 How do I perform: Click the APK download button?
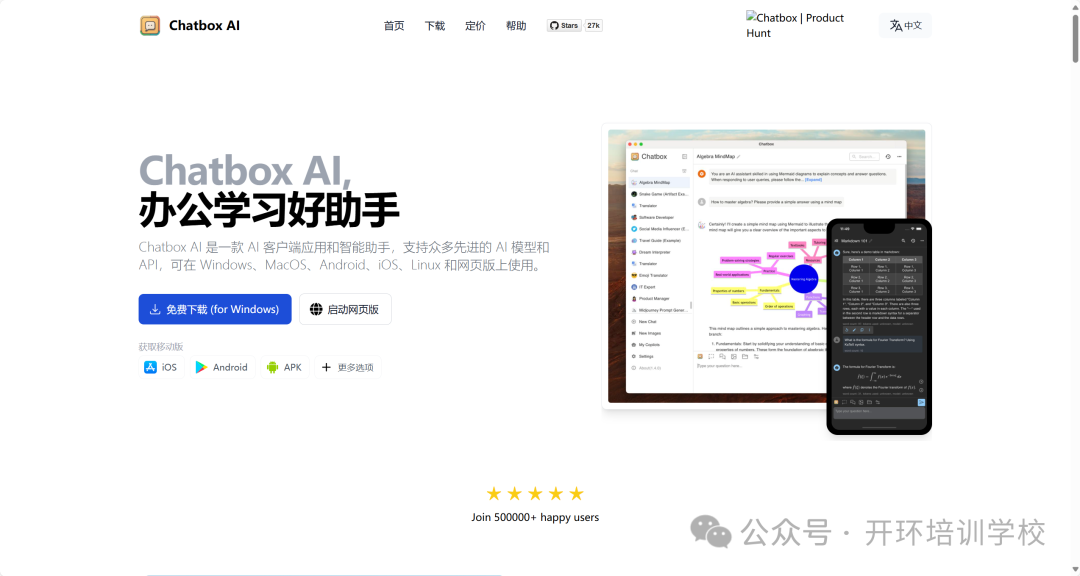(x=284, y=367)
